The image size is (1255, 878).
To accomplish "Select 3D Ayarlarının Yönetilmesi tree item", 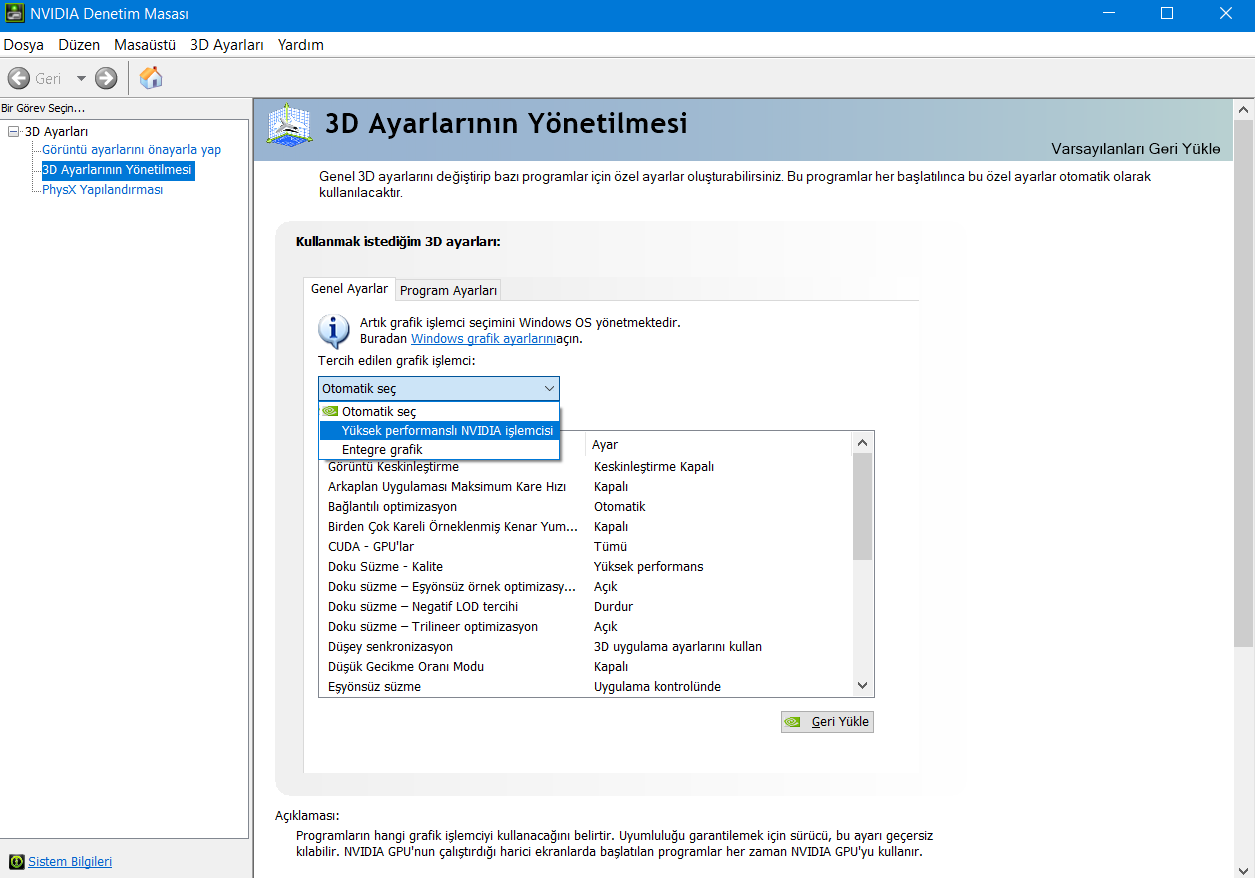I will point(117,170).
